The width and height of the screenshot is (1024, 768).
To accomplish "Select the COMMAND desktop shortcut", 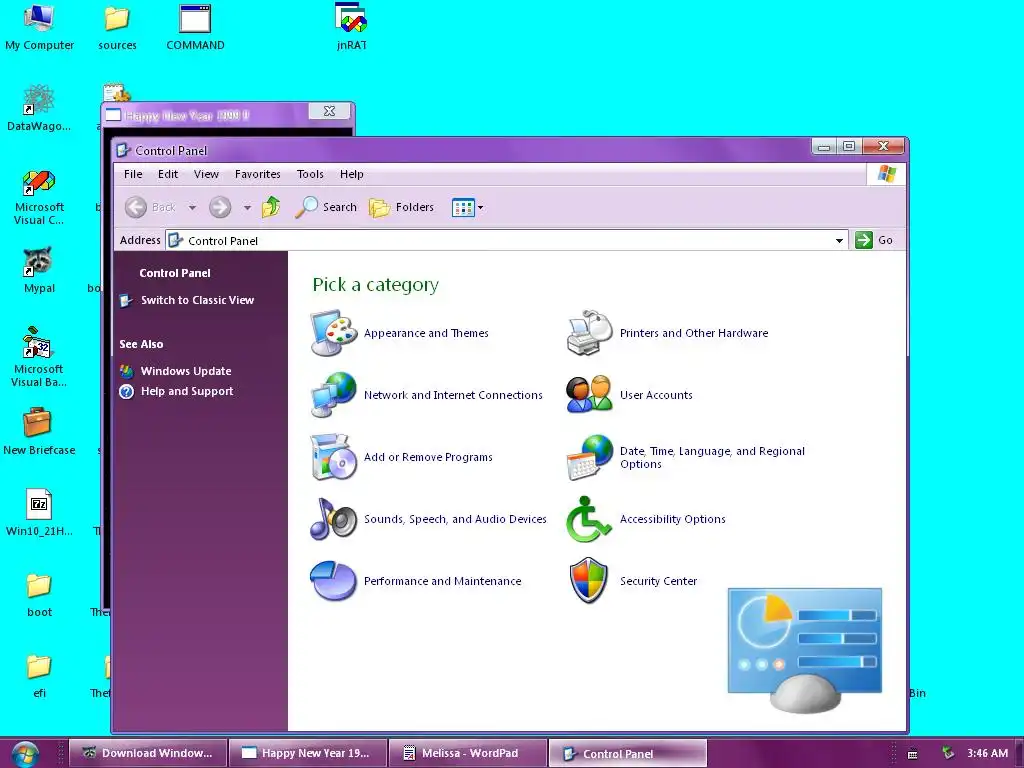I will pyautogui.click(x=195, y=27).
